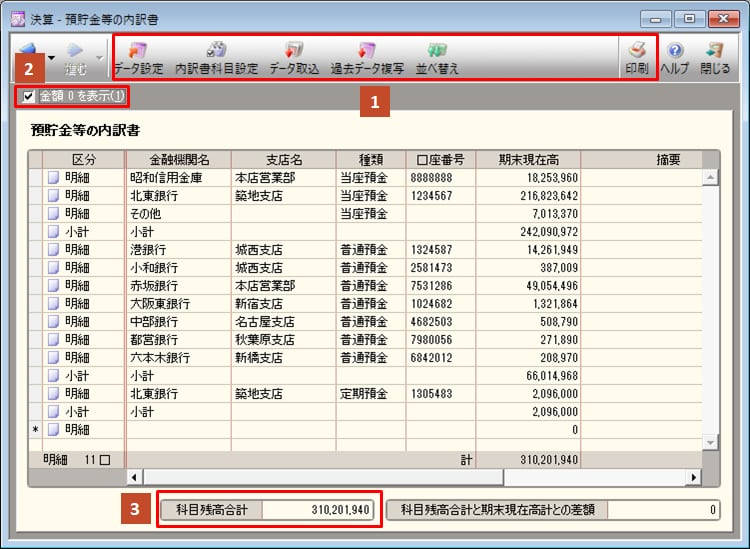750x549 pixels.
Task: Click the 種類 column header
Action: 371,160
